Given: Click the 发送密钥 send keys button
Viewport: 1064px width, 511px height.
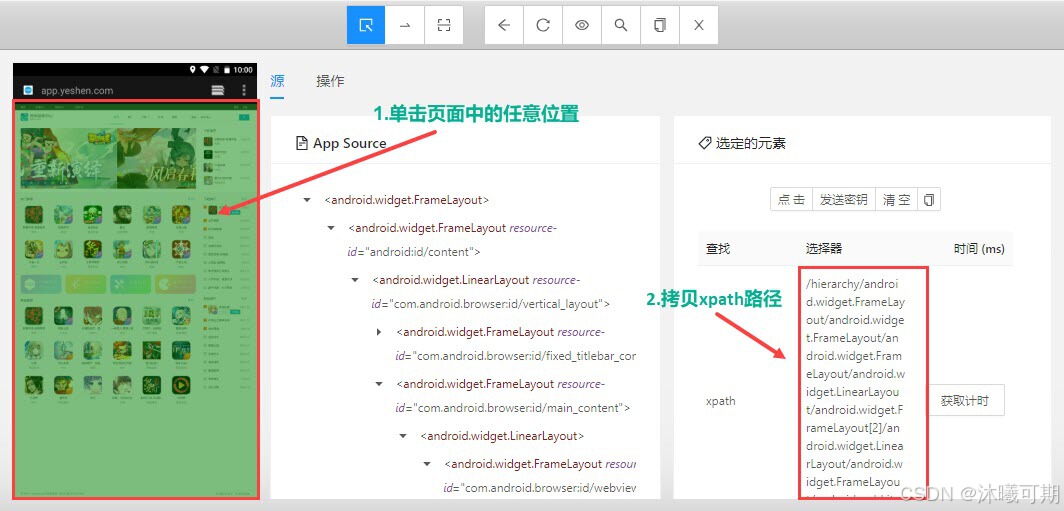Looking at the screenshot, I should [x=843, y=200].
